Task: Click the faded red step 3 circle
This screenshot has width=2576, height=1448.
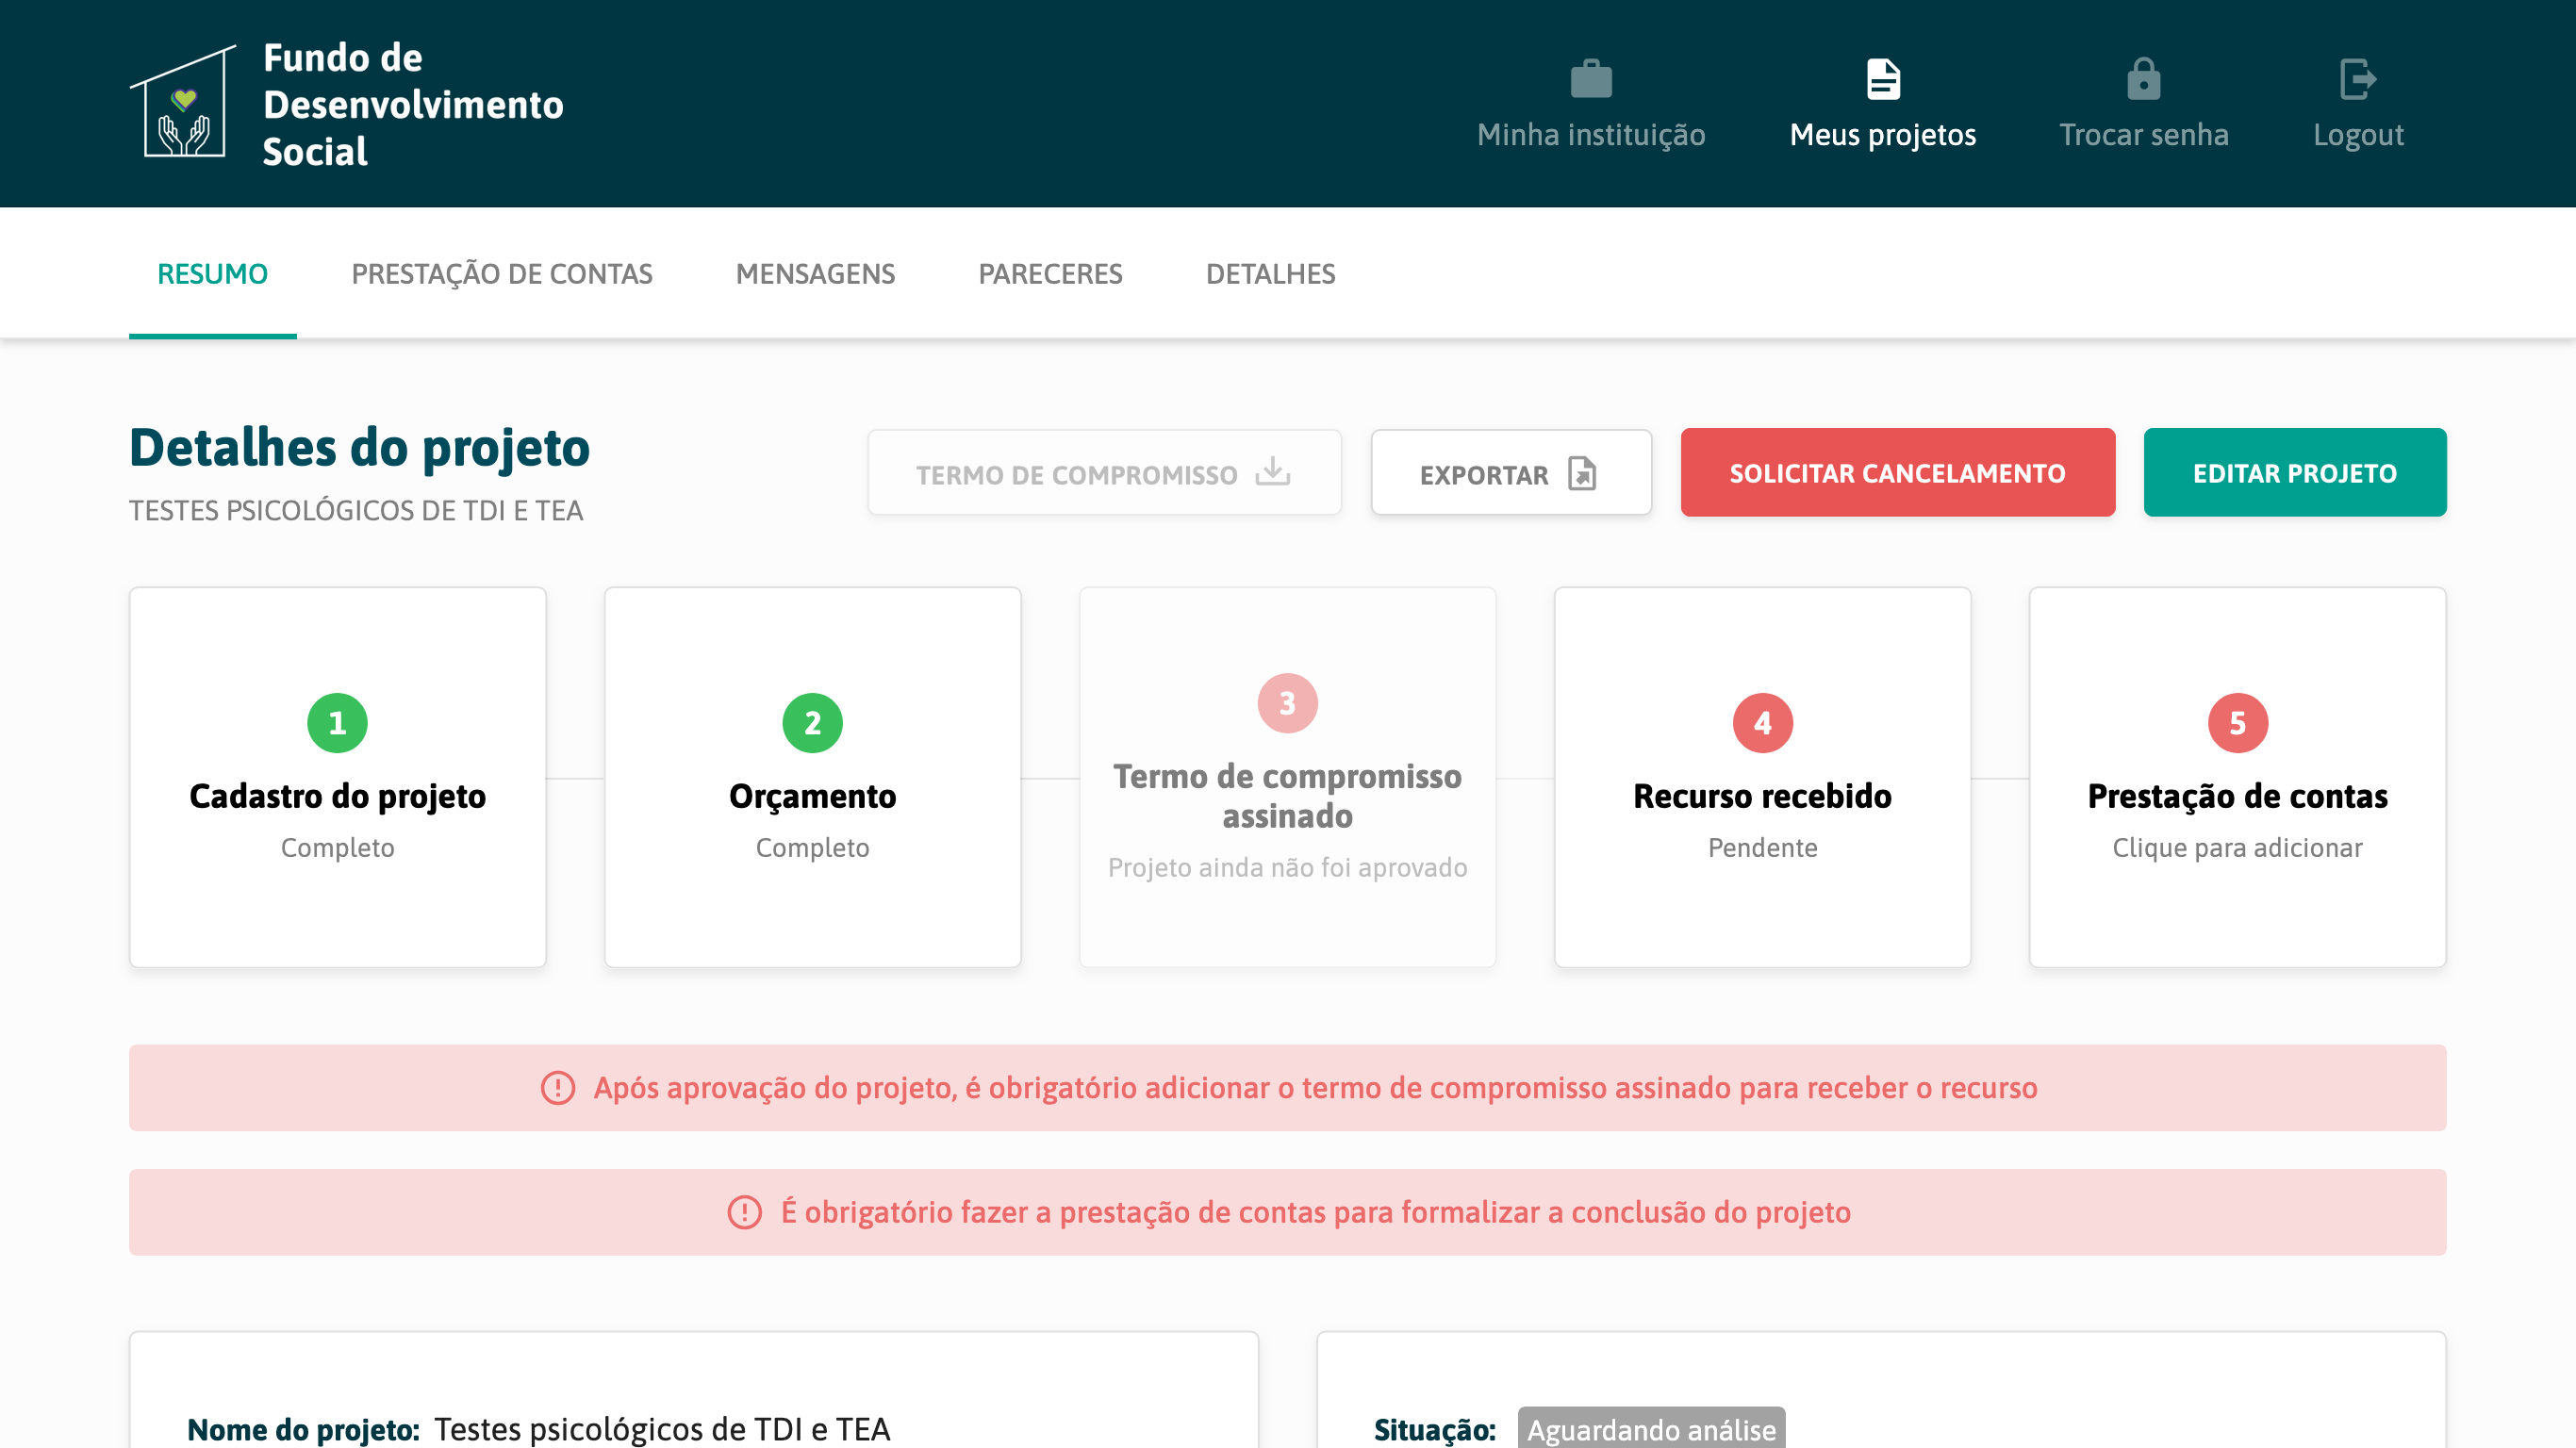Action: (1287, 703)
